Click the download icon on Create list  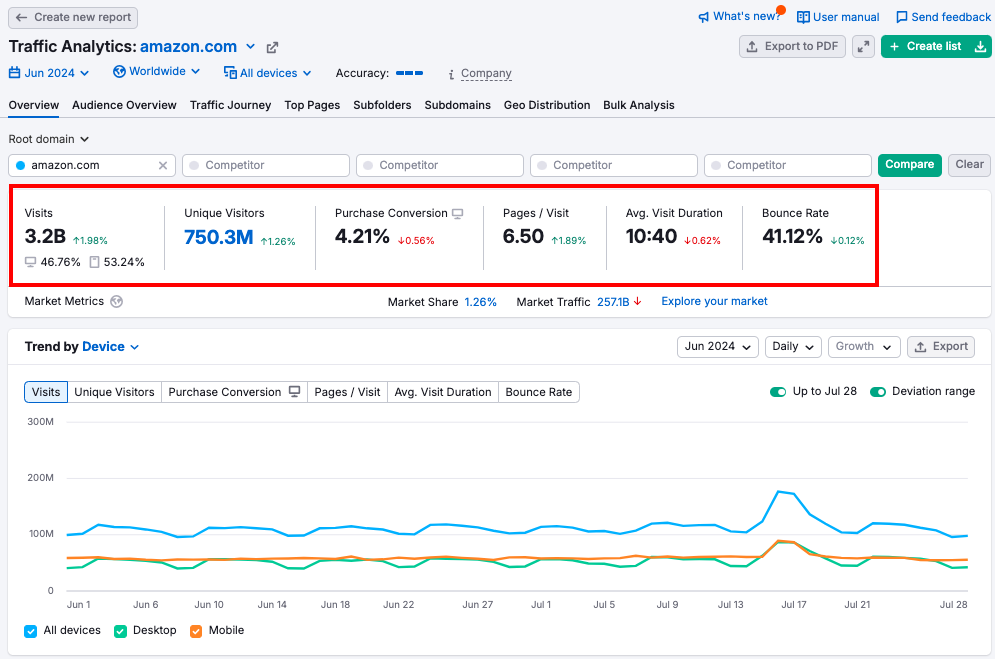pyautogui.click(x=979, y=47)
